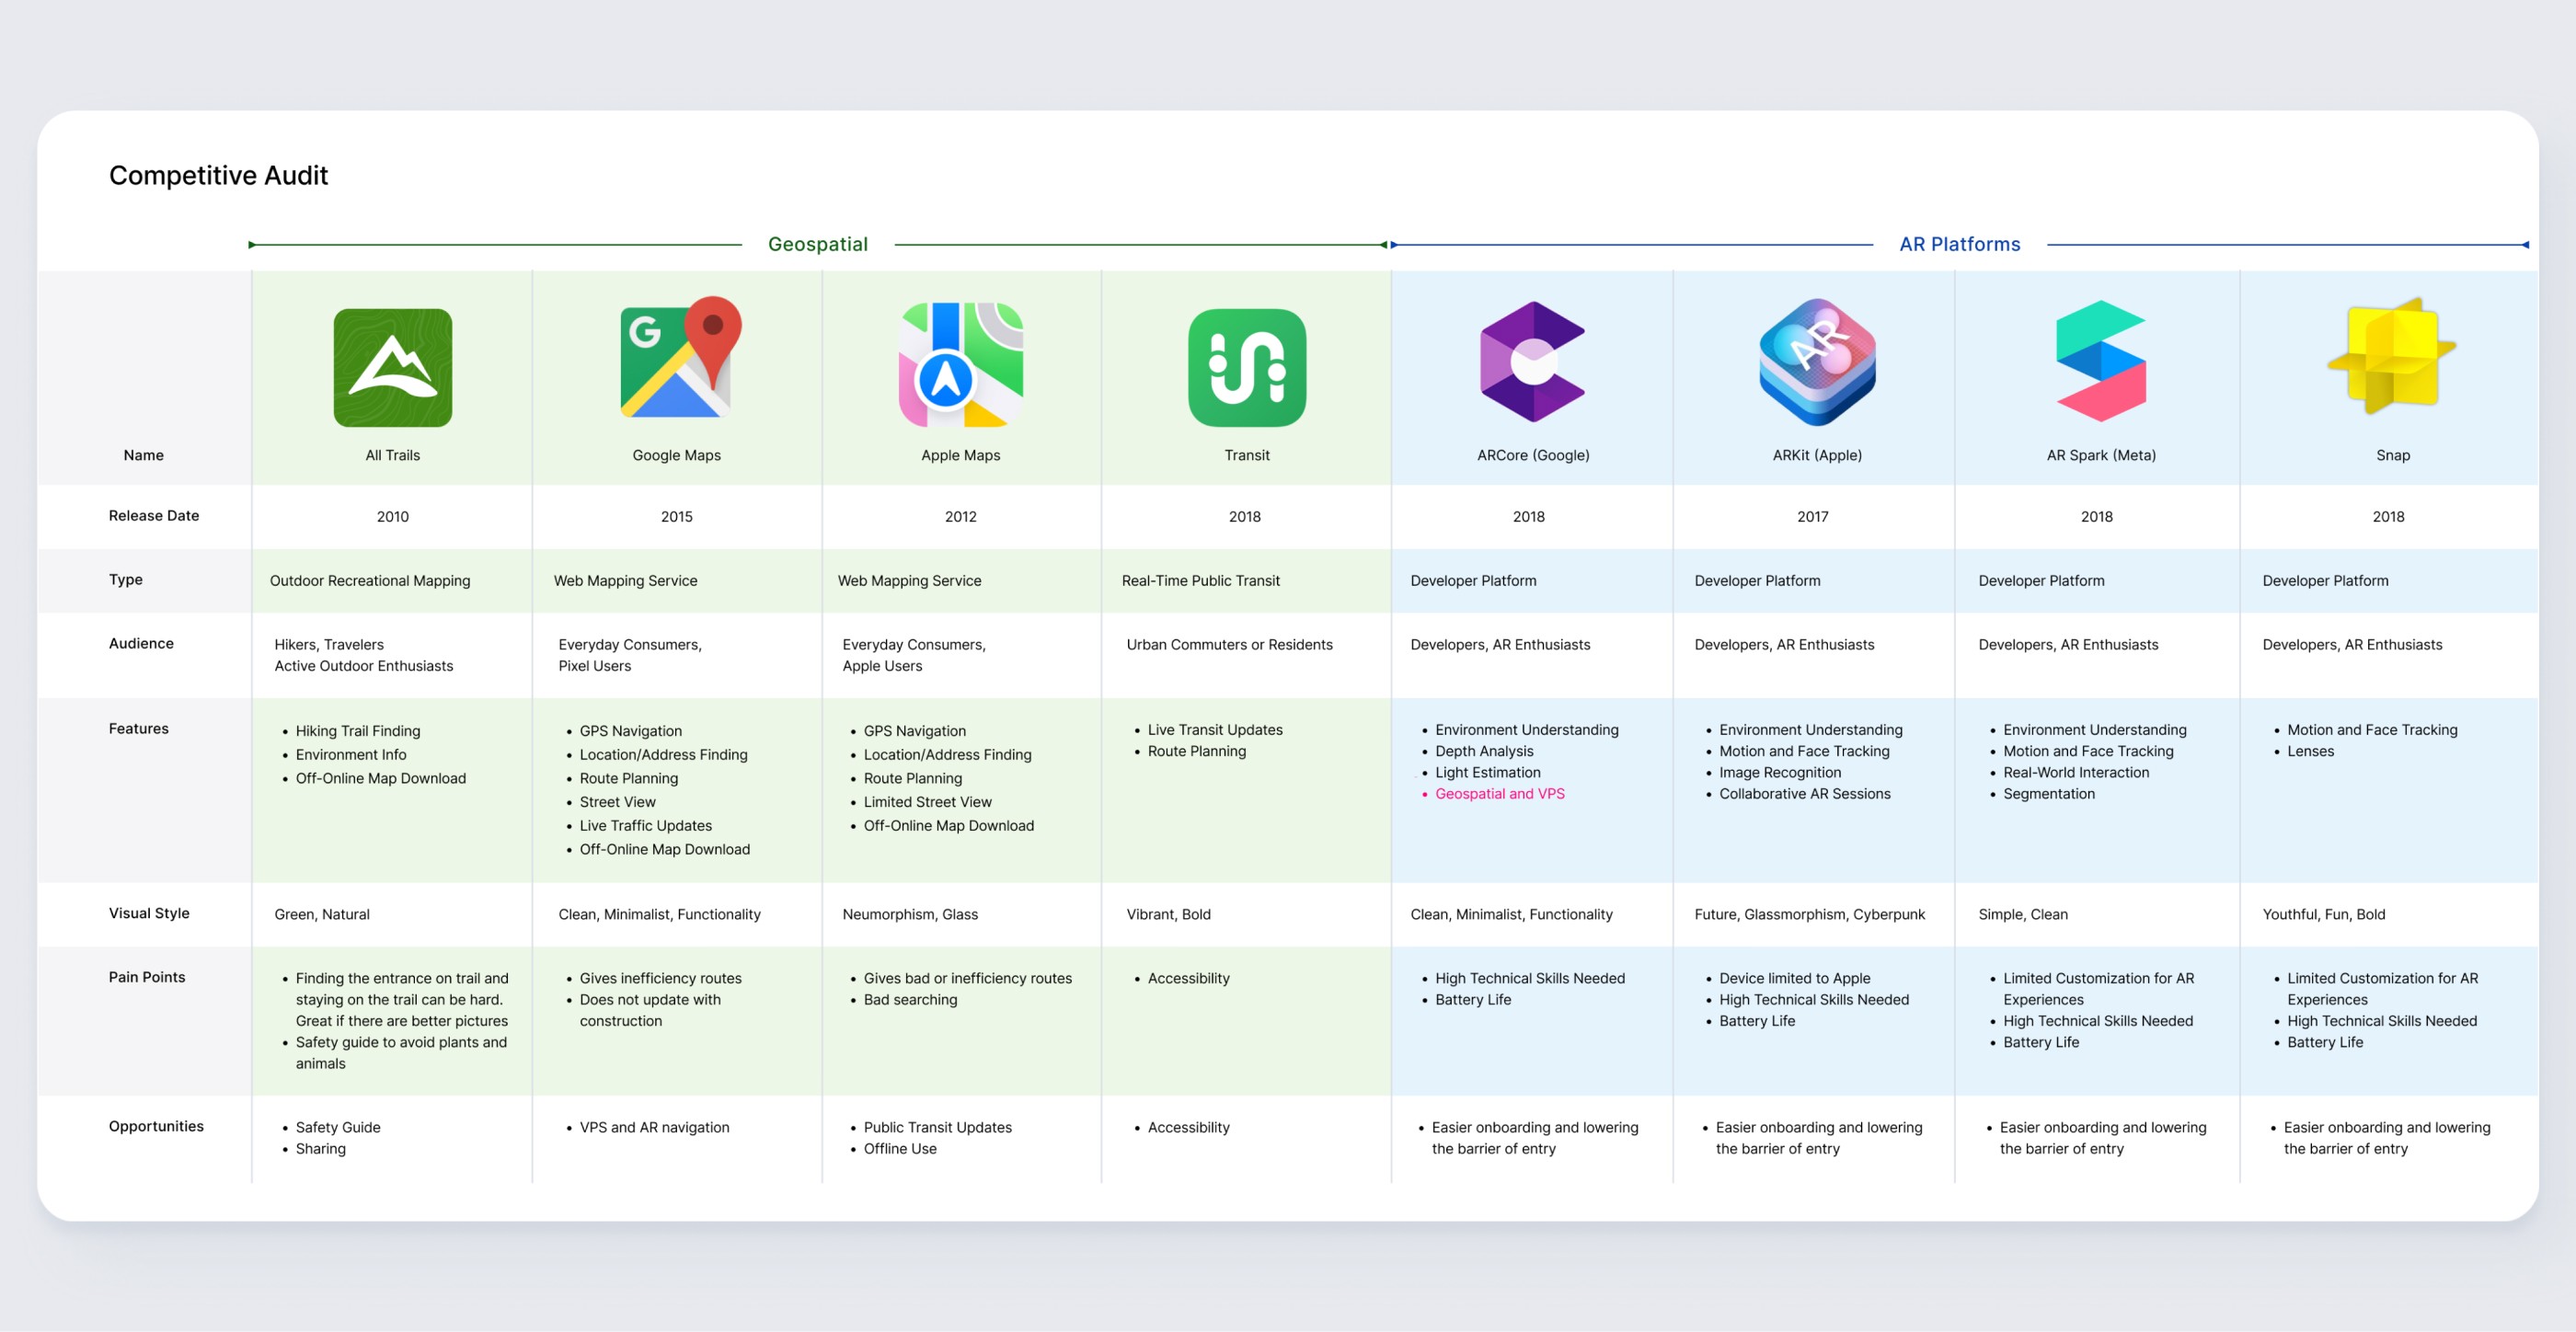Click Real-Time Public Transit type cell

[x=1200, y=581]
